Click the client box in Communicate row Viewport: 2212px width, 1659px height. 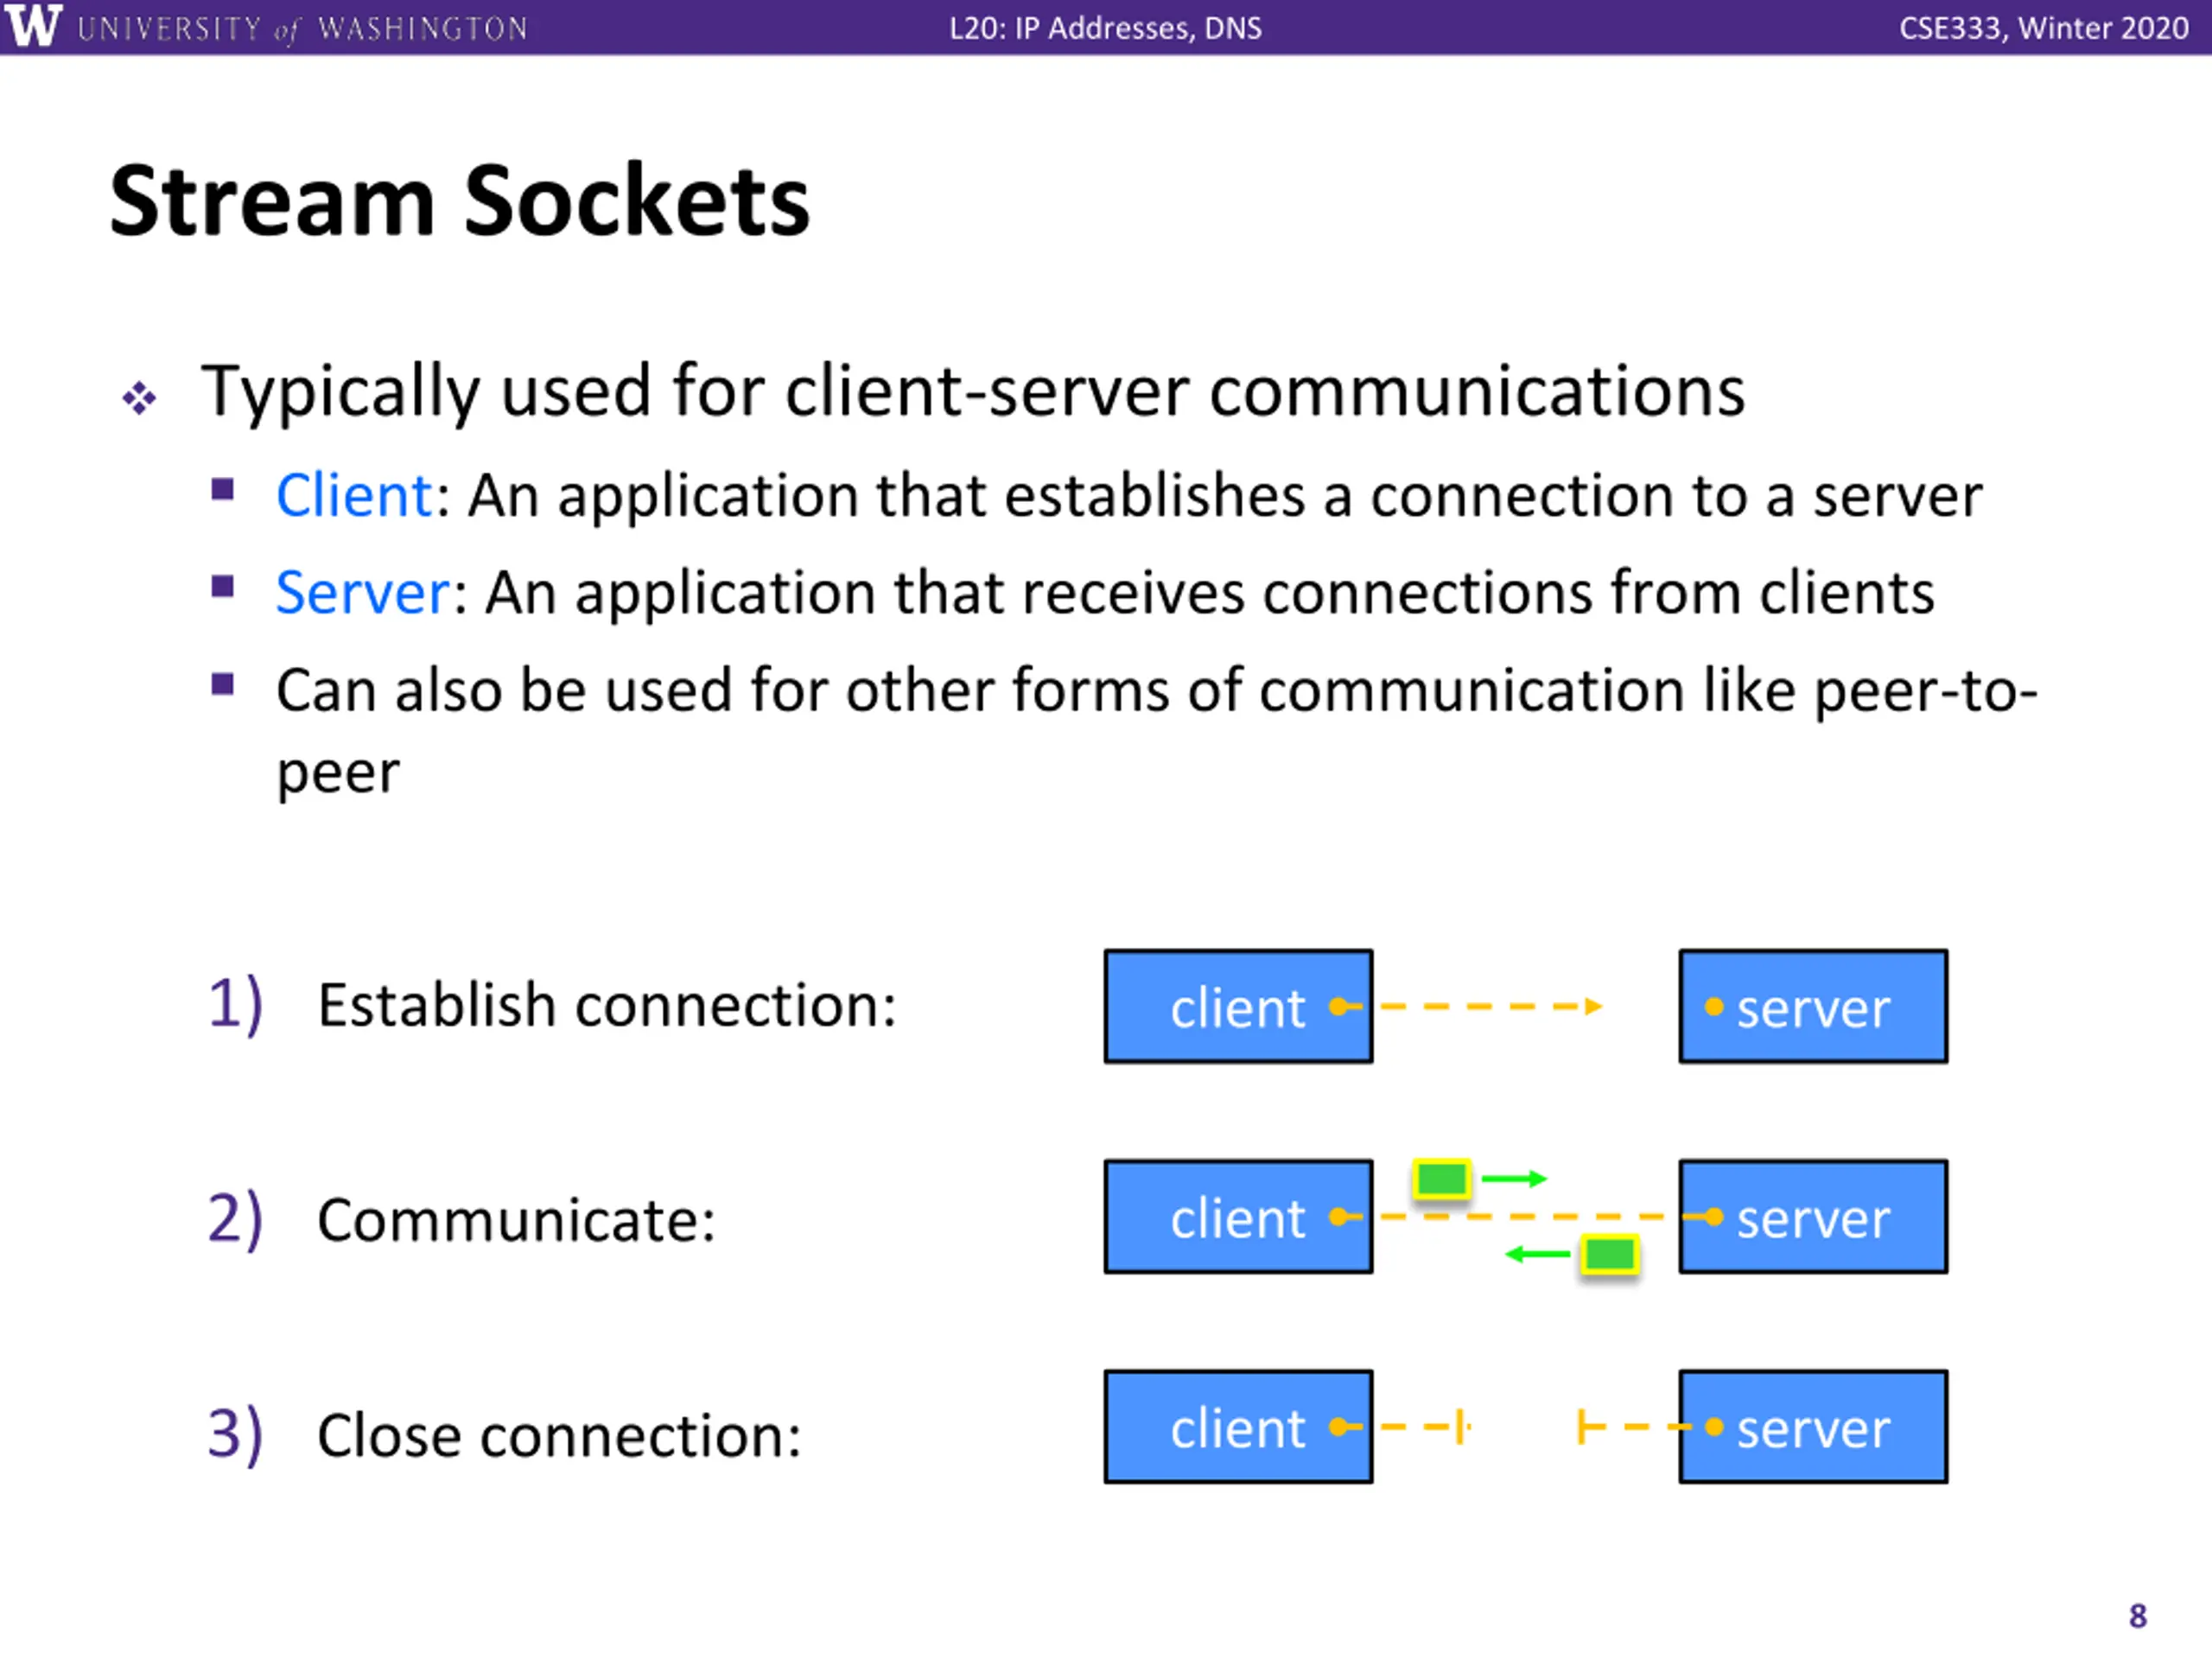(1238, 1217)
